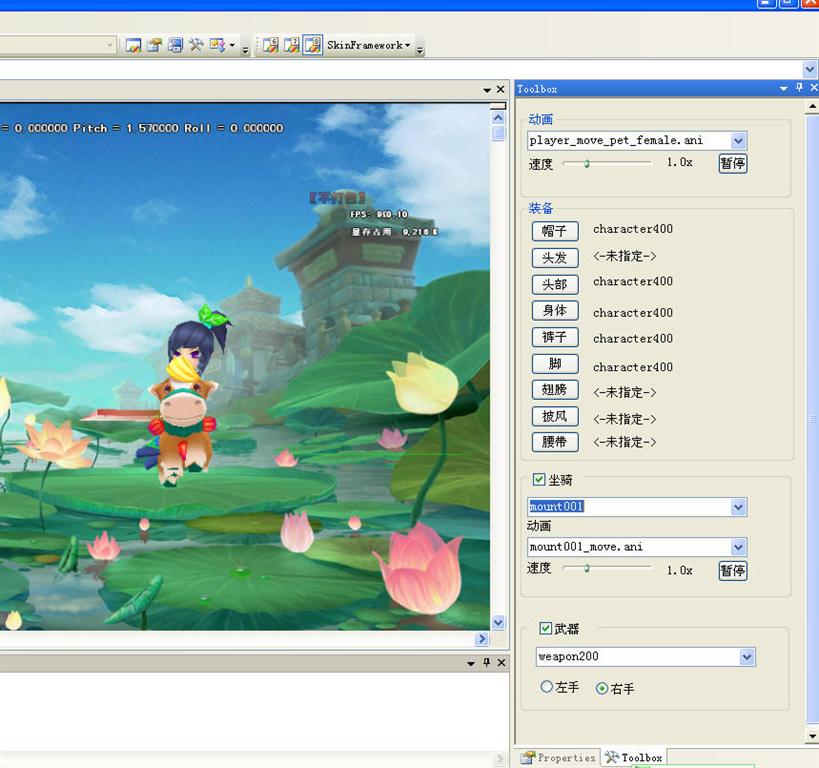Select the highlighted theme icon numbered 8
Screen dimensions: 819x768
point(313,45)
